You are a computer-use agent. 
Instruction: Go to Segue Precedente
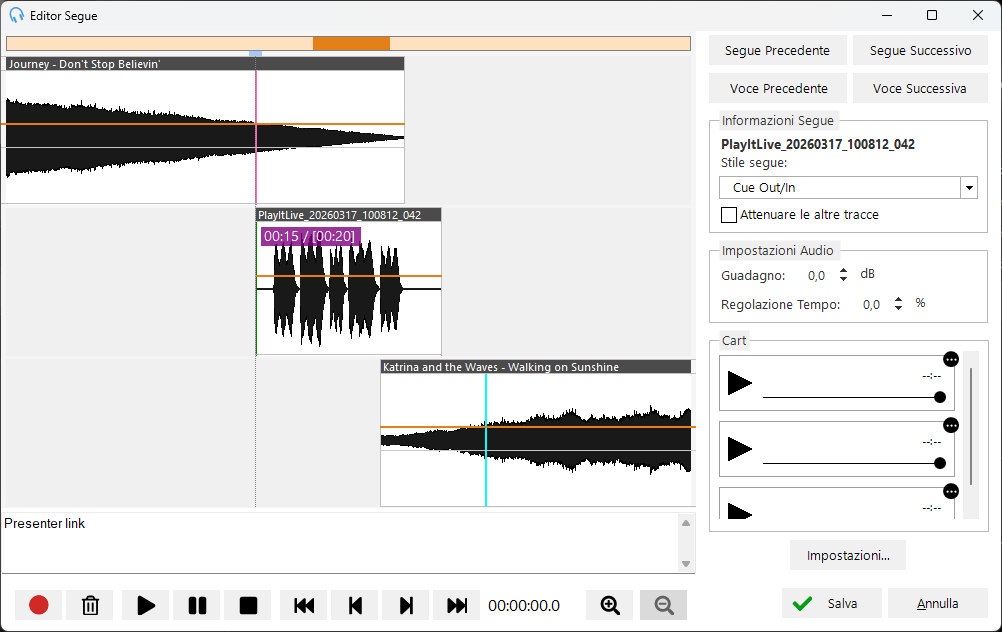778,50
